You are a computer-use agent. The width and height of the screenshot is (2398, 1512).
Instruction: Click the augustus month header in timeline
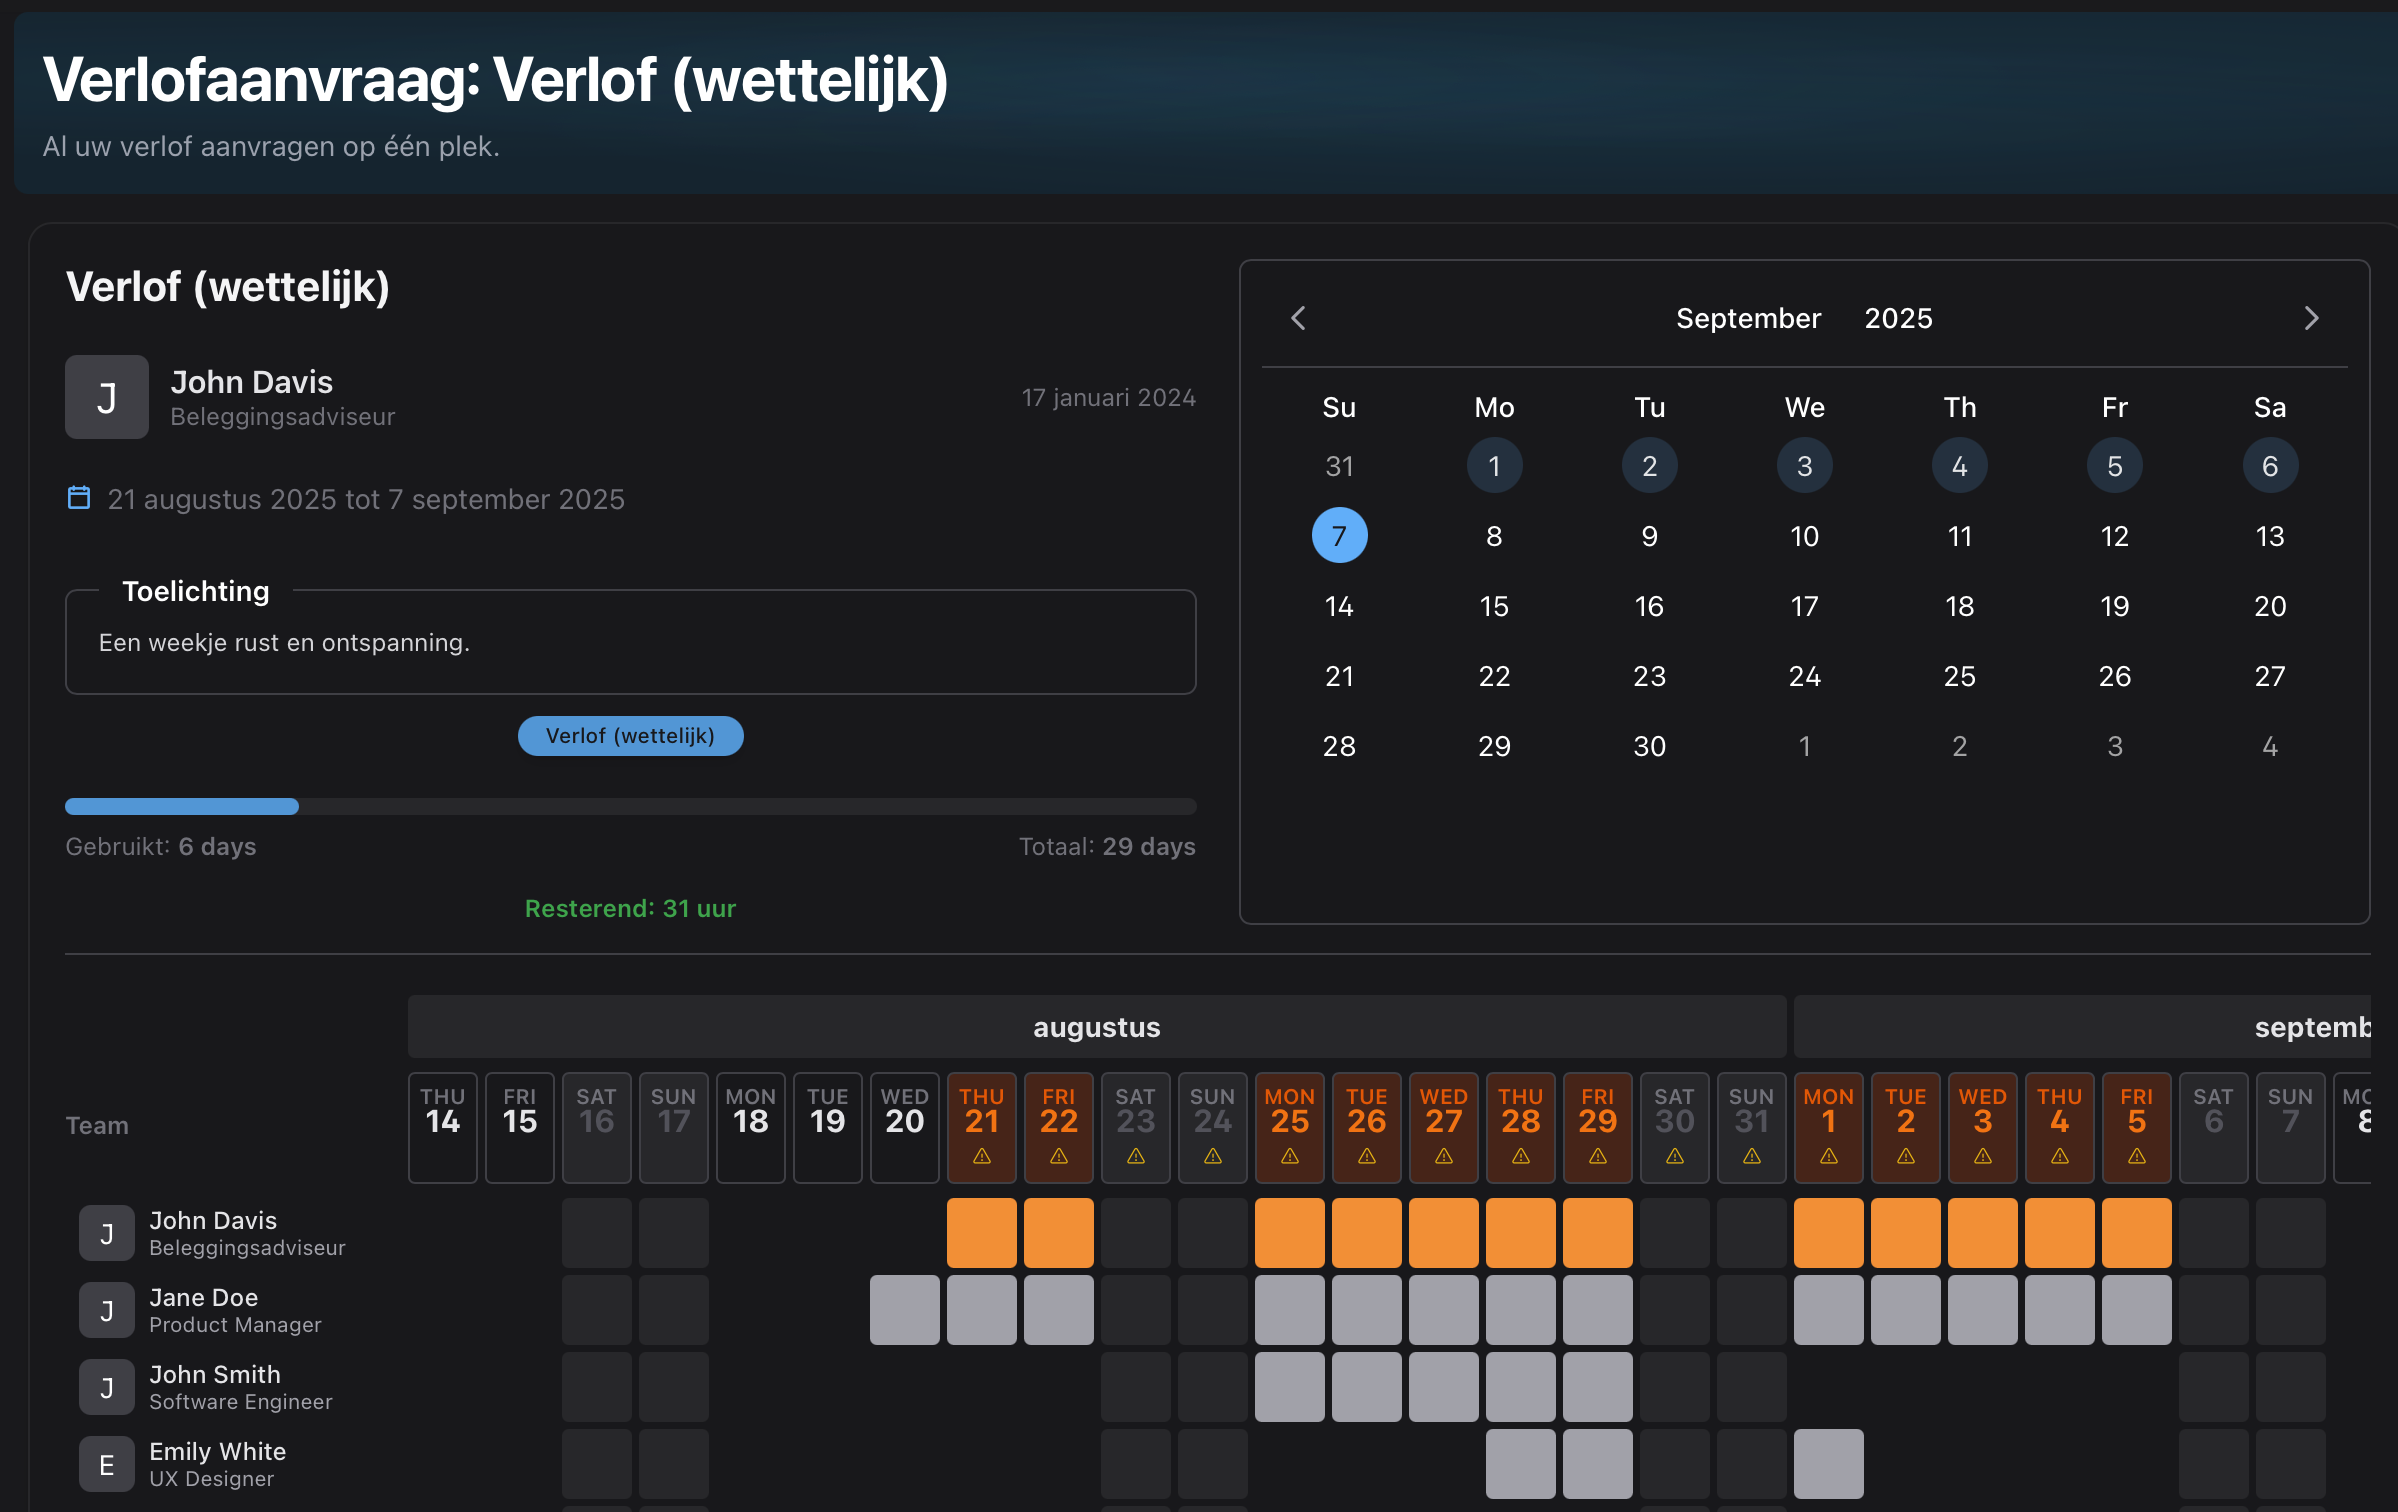[1096, 1027]
